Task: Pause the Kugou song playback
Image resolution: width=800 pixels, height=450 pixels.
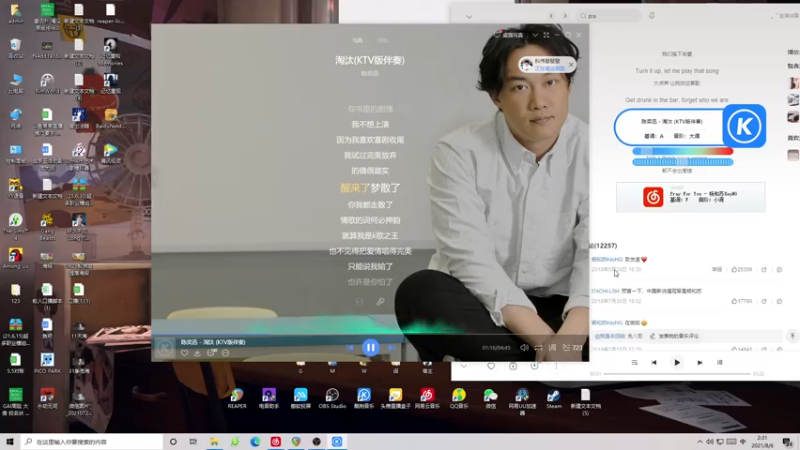Action: pos(370,347)
